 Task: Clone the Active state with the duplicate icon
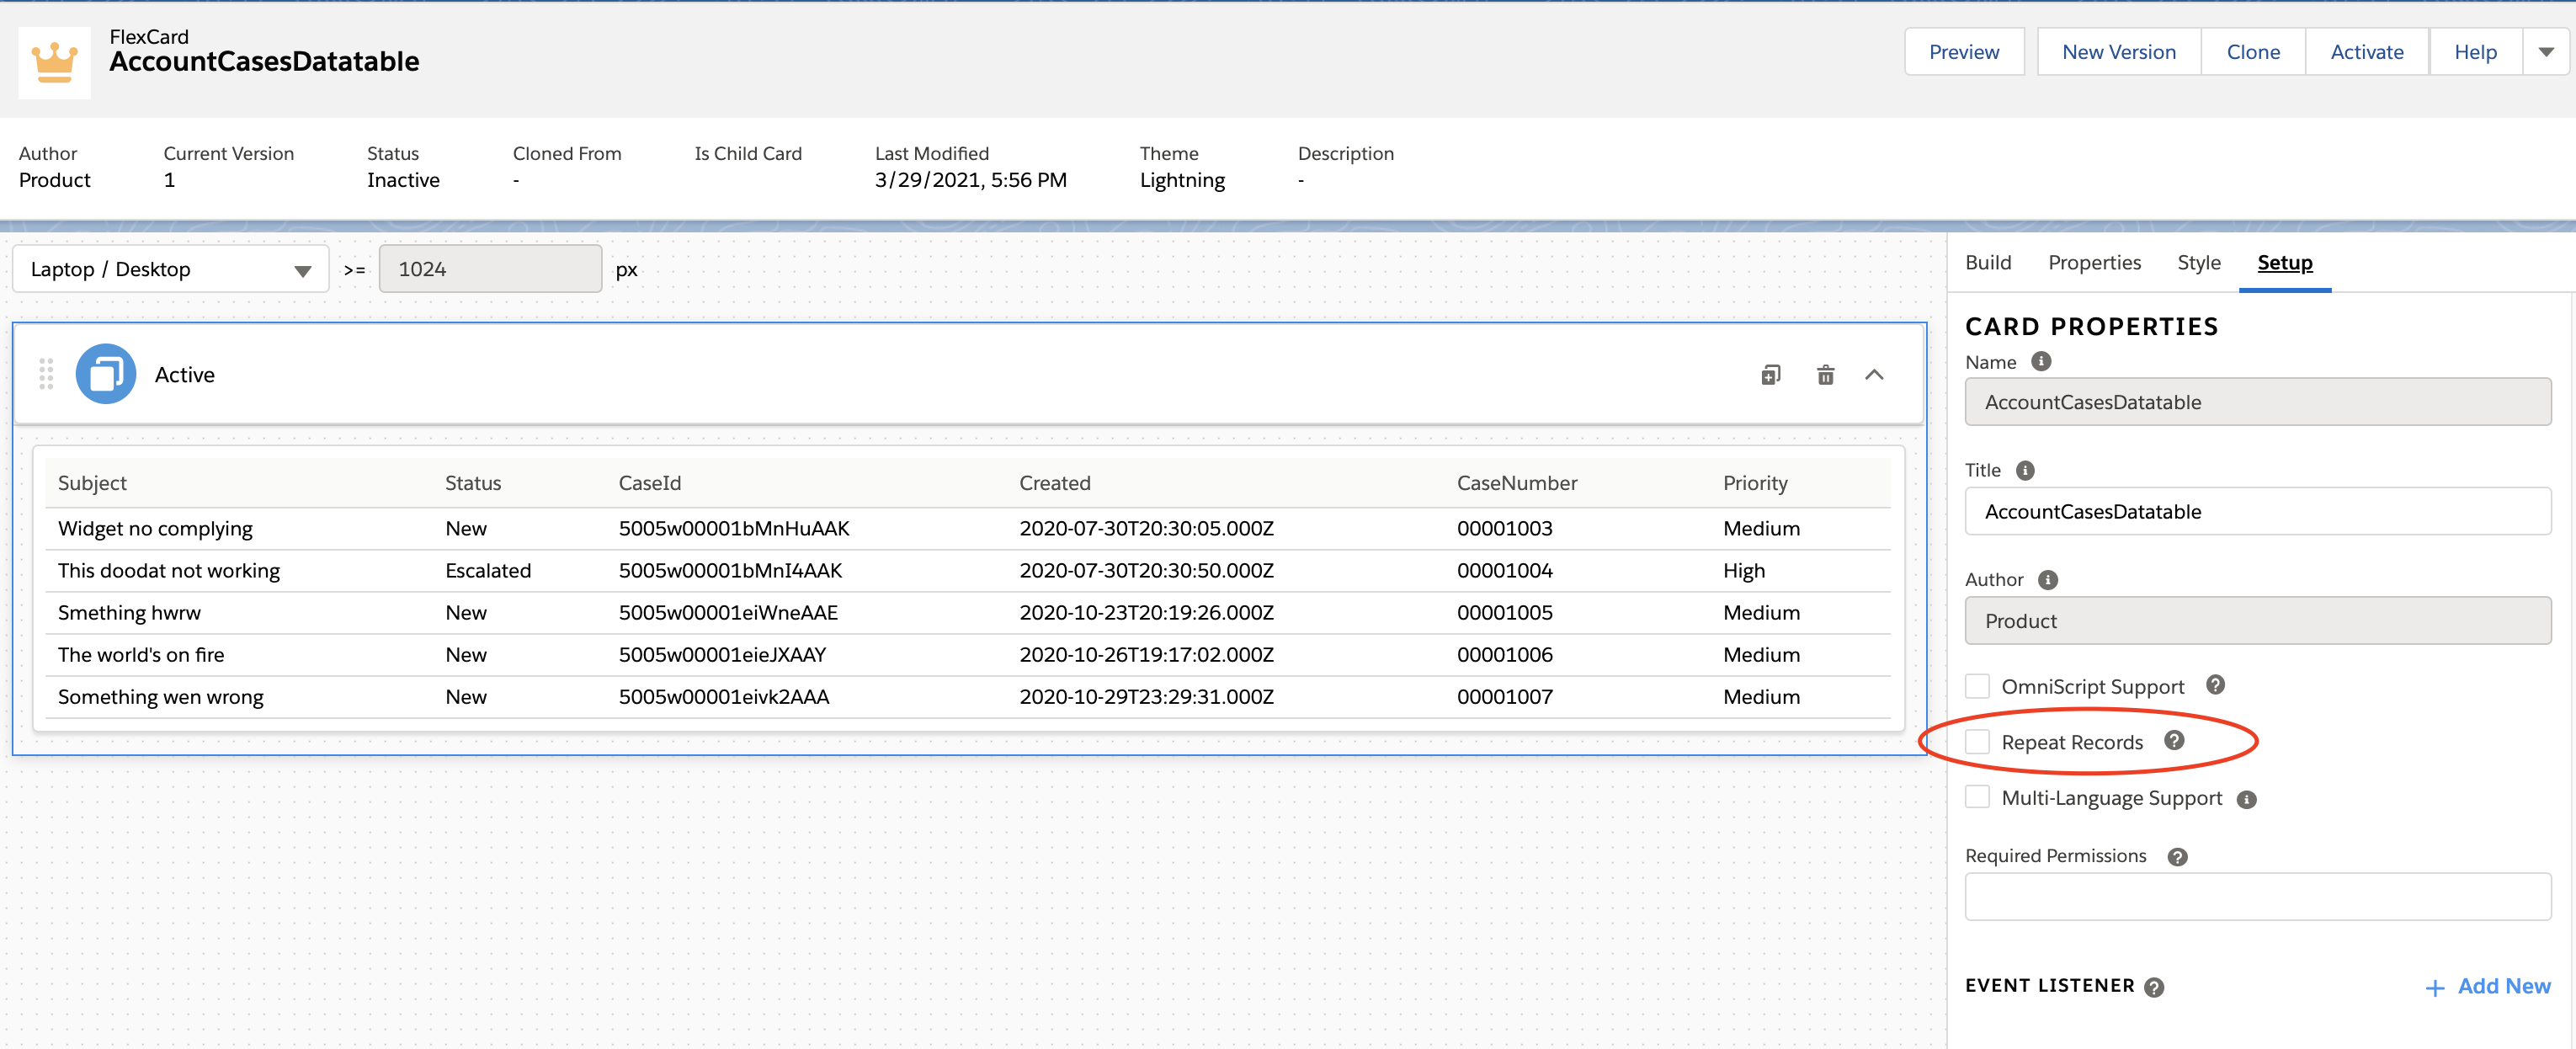tap(1771, 375)
